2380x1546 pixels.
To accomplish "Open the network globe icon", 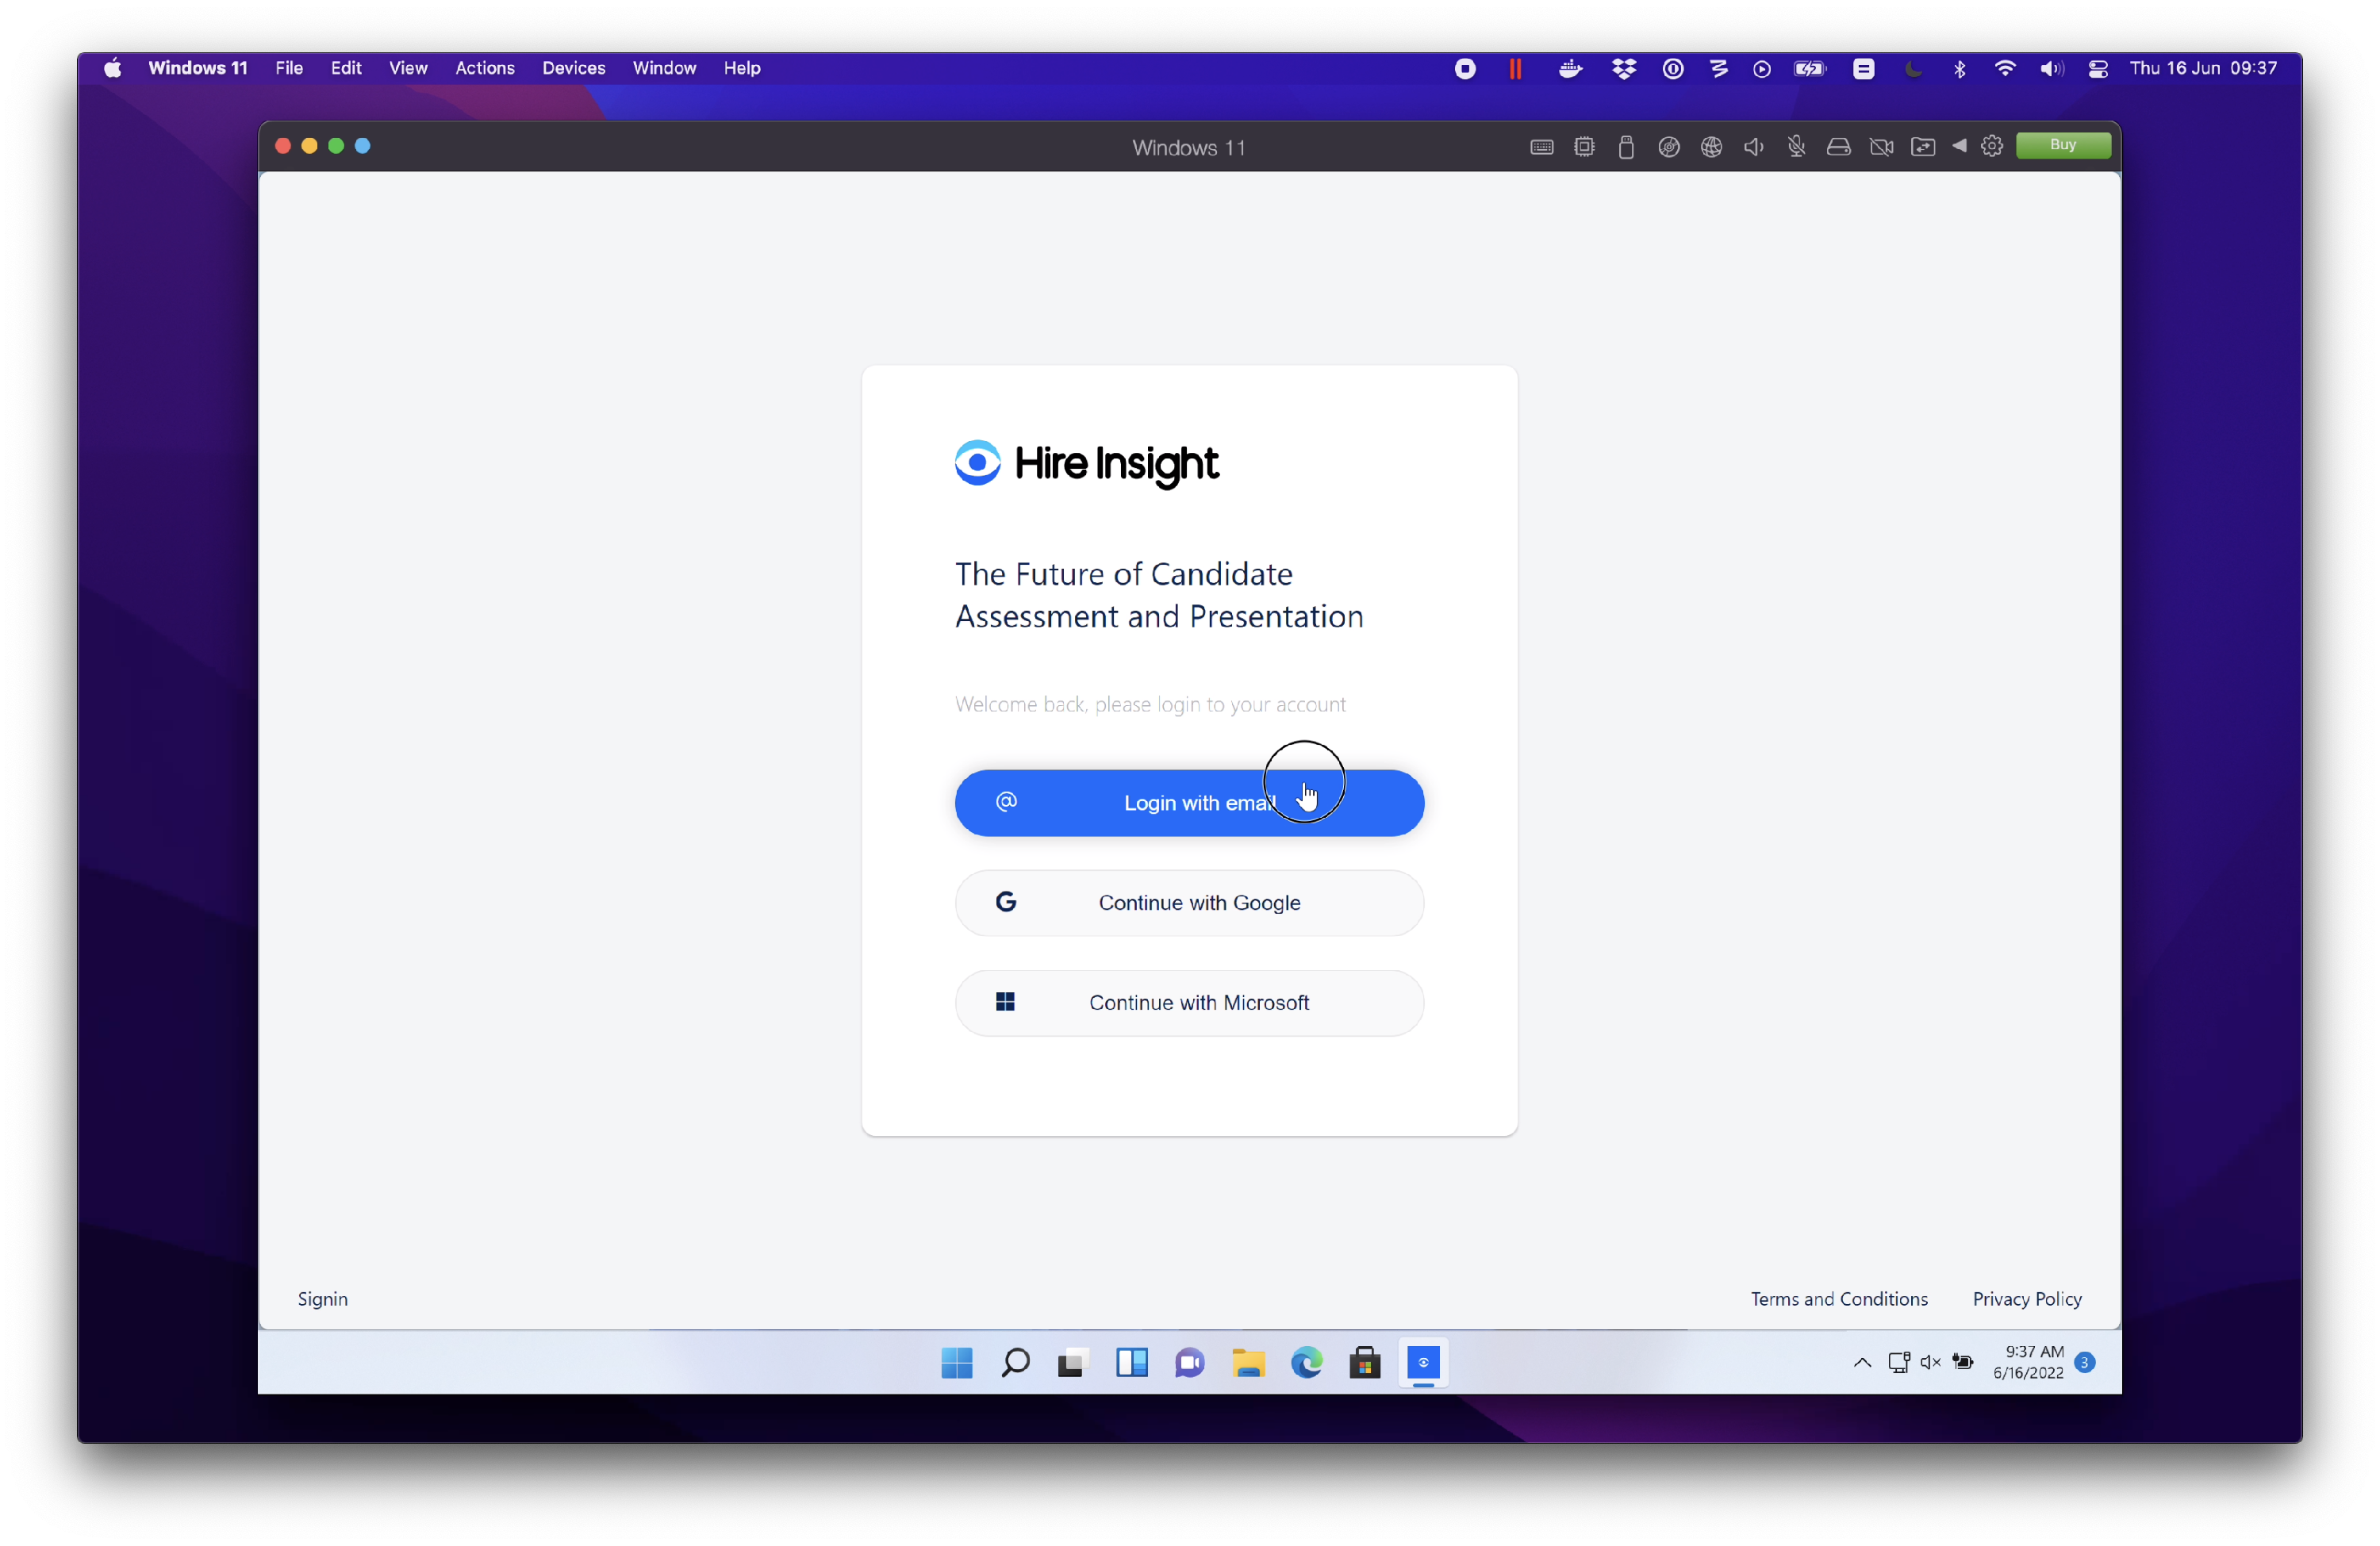I will (1711, 147).
